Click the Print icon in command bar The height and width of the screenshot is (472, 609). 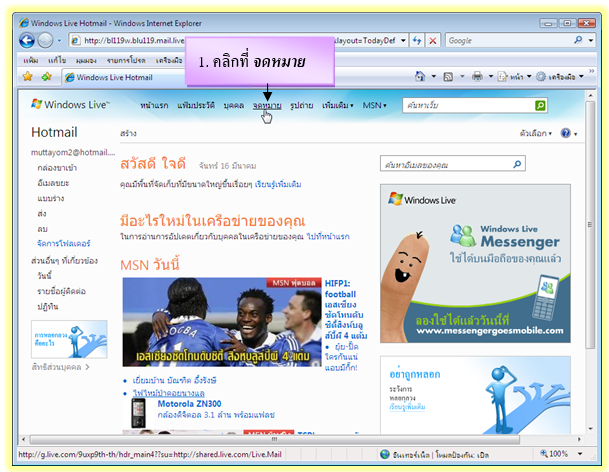coord(477,77)
